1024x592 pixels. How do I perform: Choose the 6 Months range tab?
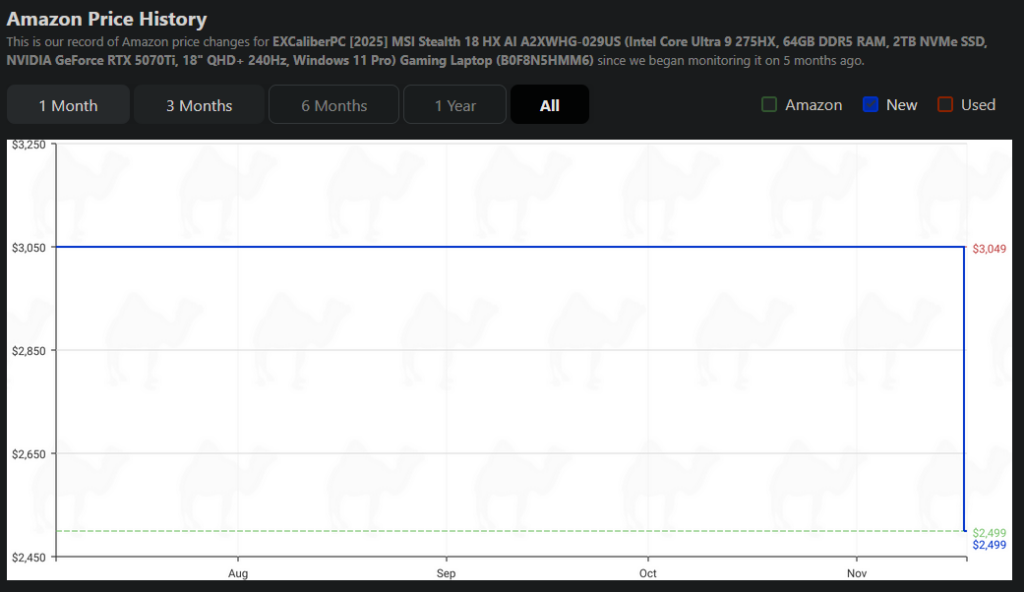coord(334,105)
